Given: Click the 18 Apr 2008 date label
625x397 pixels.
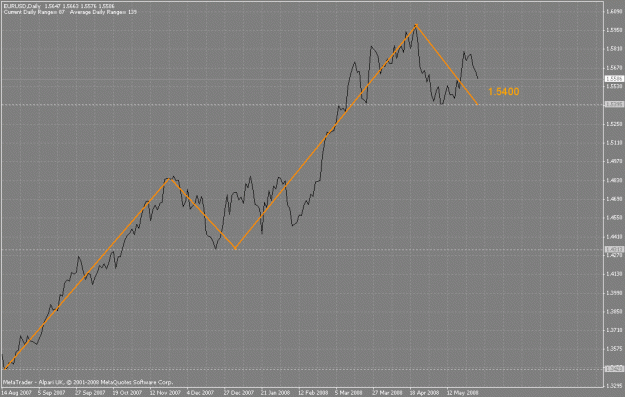Looking at the screenshot, I should (424, 393).
